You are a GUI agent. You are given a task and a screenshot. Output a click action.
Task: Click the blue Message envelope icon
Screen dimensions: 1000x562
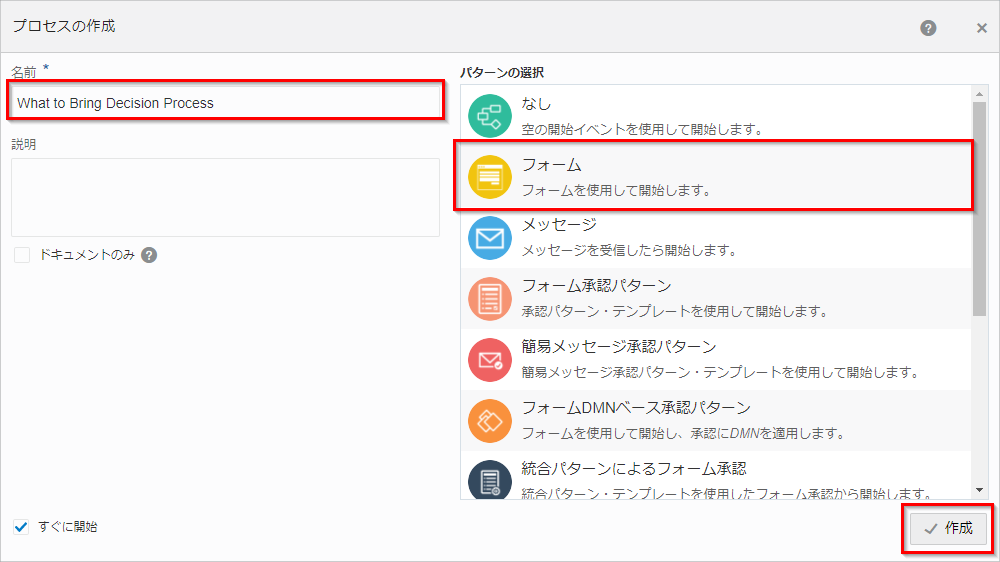[x=489, y=238]
